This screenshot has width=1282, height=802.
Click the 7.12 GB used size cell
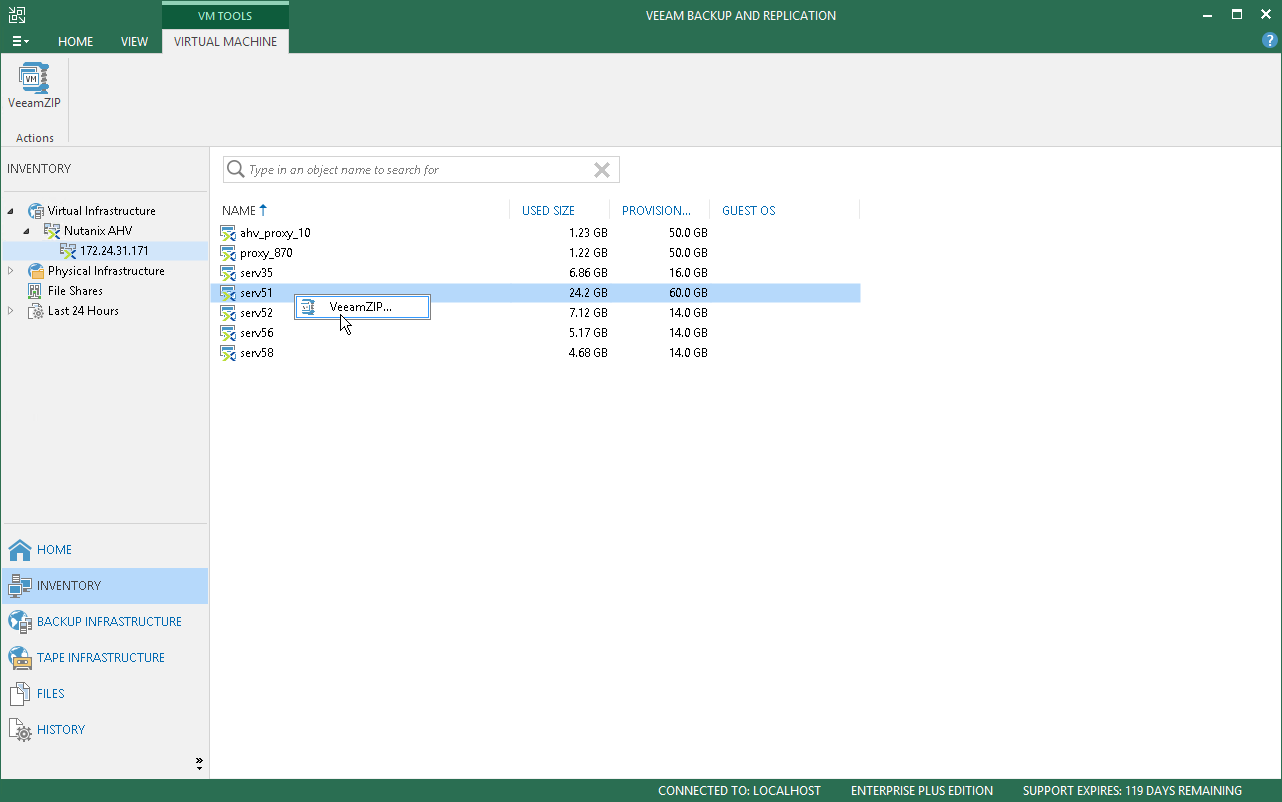pyautogui.click(x=586, y=313)
